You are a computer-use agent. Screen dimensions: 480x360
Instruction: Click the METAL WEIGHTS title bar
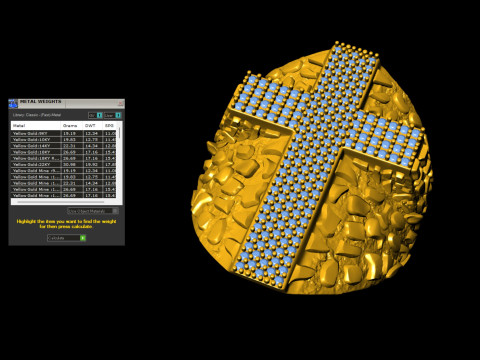(x=67, y=103)
